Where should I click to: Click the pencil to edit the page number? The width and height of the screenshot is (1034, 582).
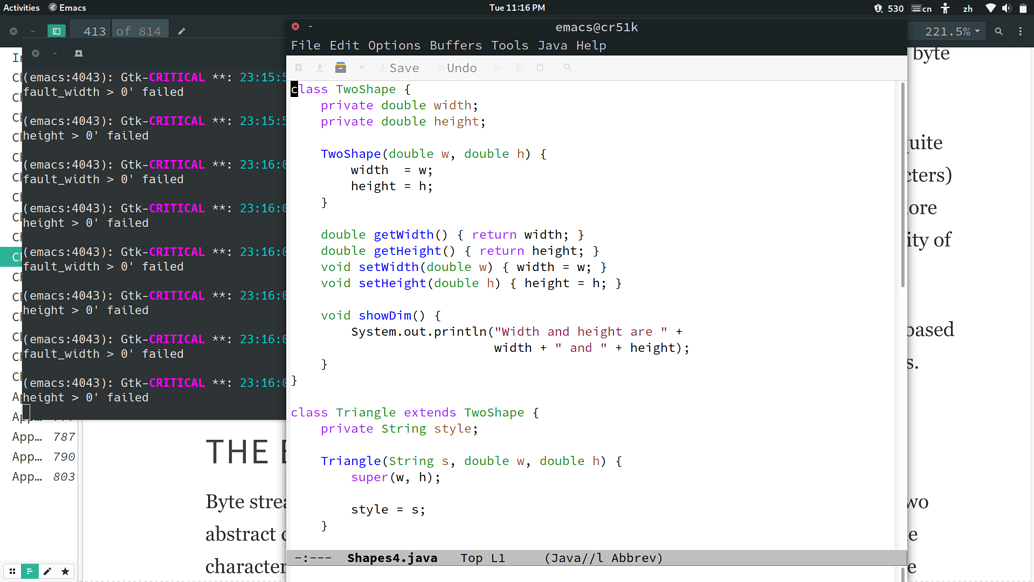tap(182, 31)
